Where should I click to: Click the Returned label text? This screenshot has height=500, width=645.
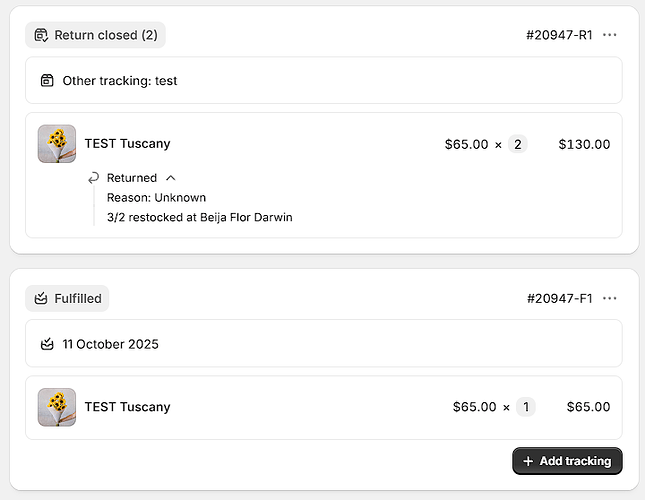pyautogui.click(x=132, y=178)
